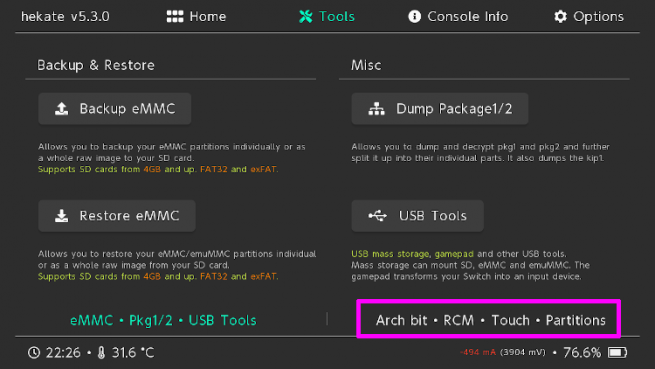Click the Restore eMMC download icon
Image resolution: width=655 pixels, height=369 pixels.
click(x=62, y=216)
